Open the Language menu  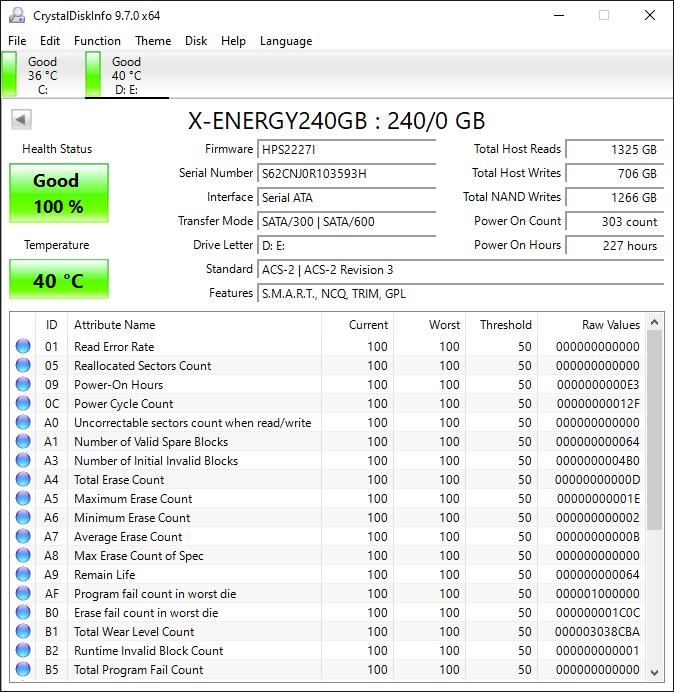click(x=286, y=41)
